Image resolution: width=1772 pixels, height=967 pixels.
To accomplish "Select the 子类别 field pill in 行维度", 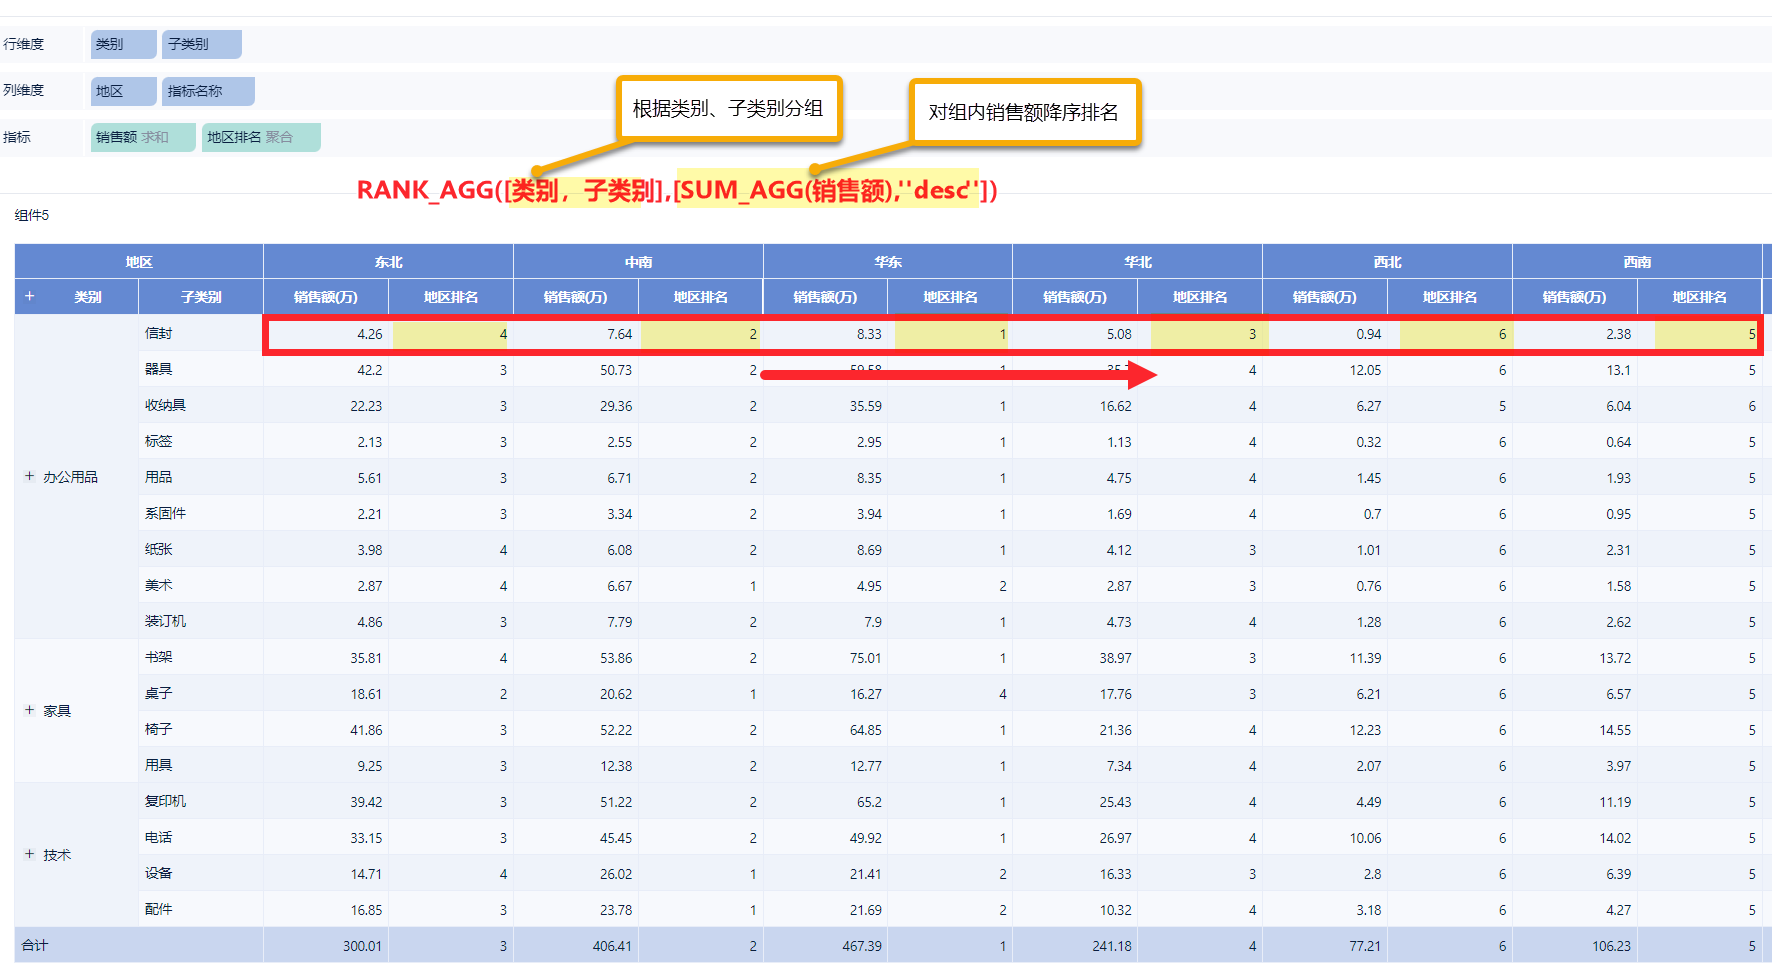I will pos(201,44).
